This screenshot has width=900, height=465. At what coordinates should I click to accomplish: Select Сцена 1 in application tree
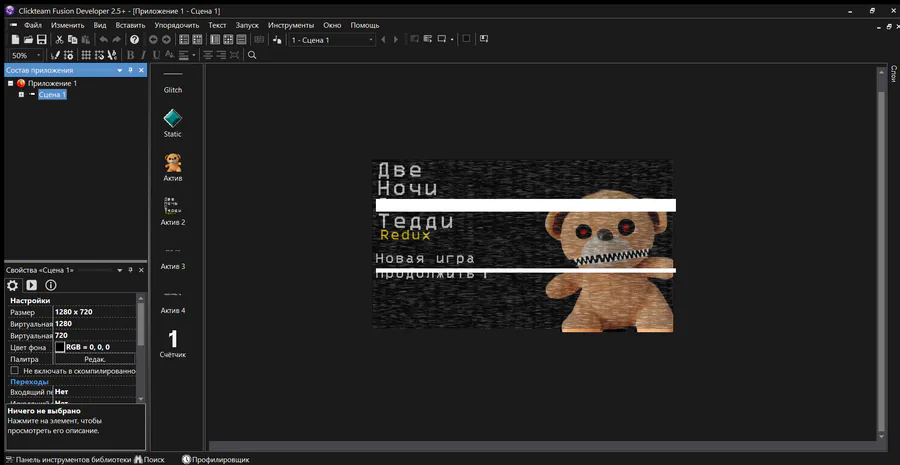point(52,95)
